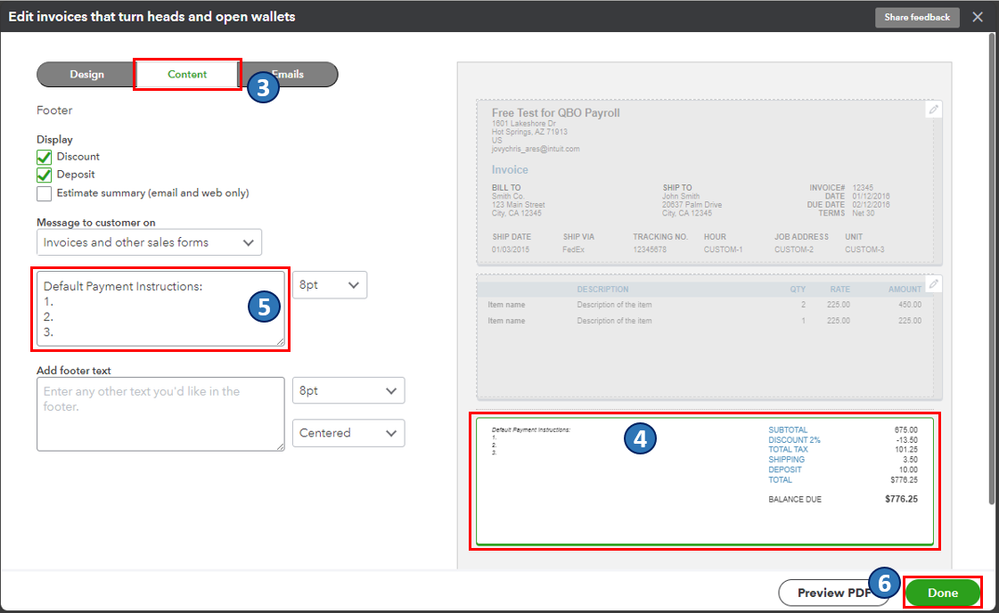
Task: Uncheck the Discount checkbox
Action: coord(44,157)
